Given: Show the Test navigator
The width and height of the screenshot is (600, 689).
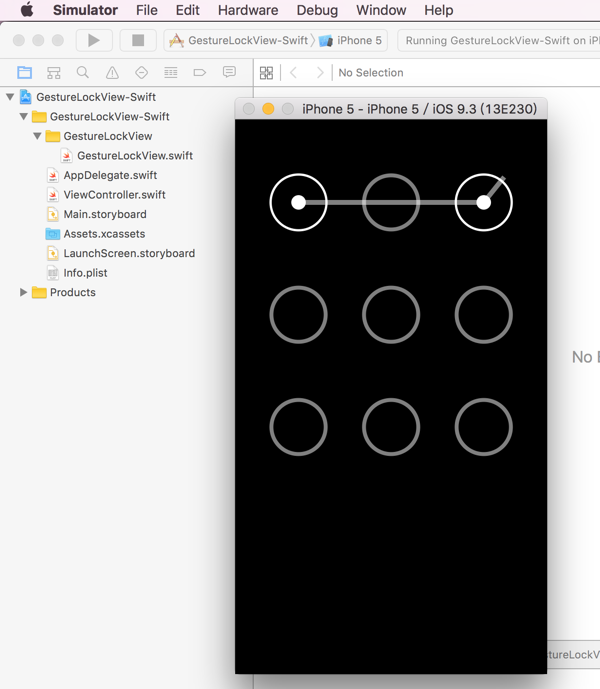Looking at the screenshot, I should [141, 73].
